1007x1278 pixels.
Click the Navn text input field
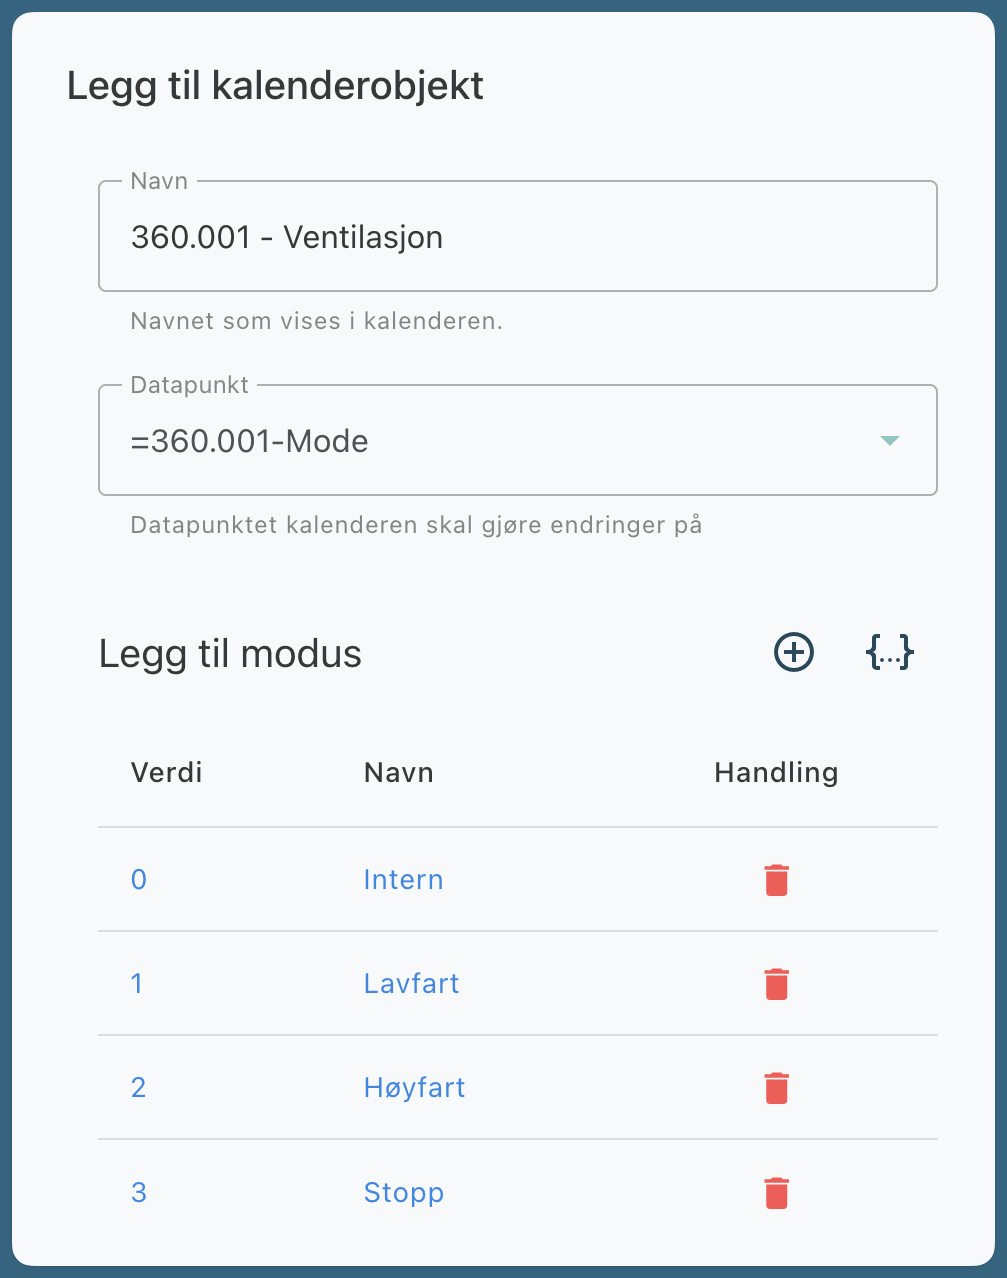point(517,237)
